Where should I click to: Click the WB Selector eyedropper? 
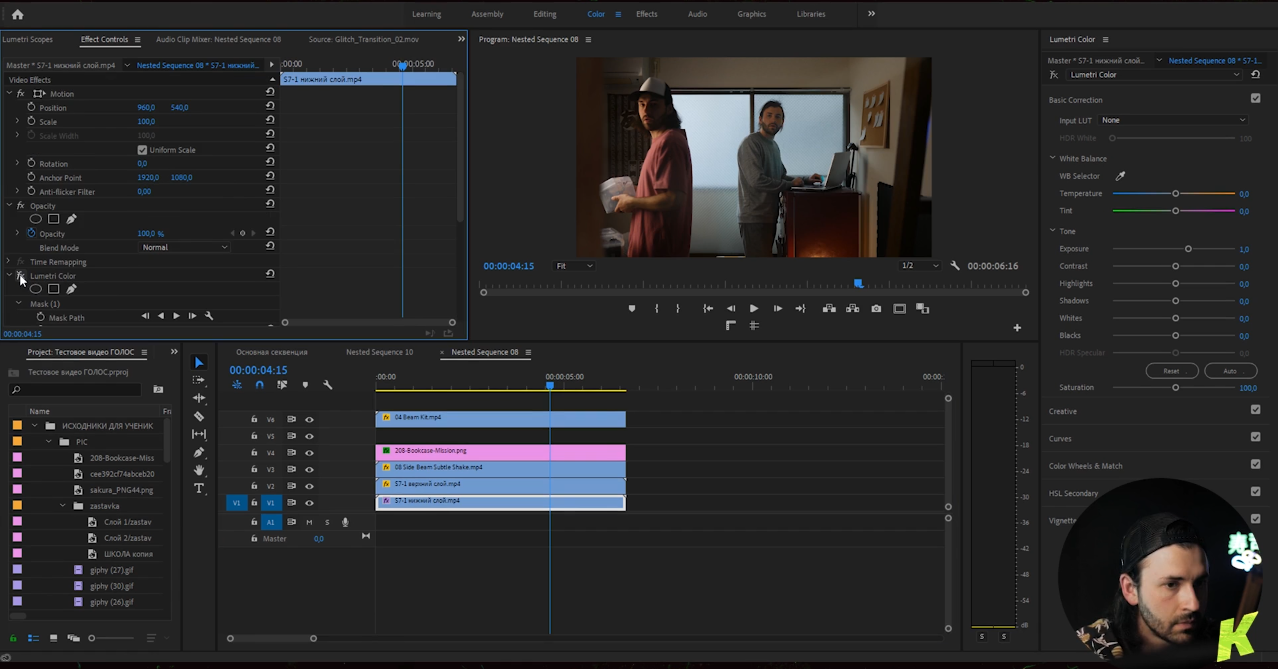click(x=1120, y=176)
